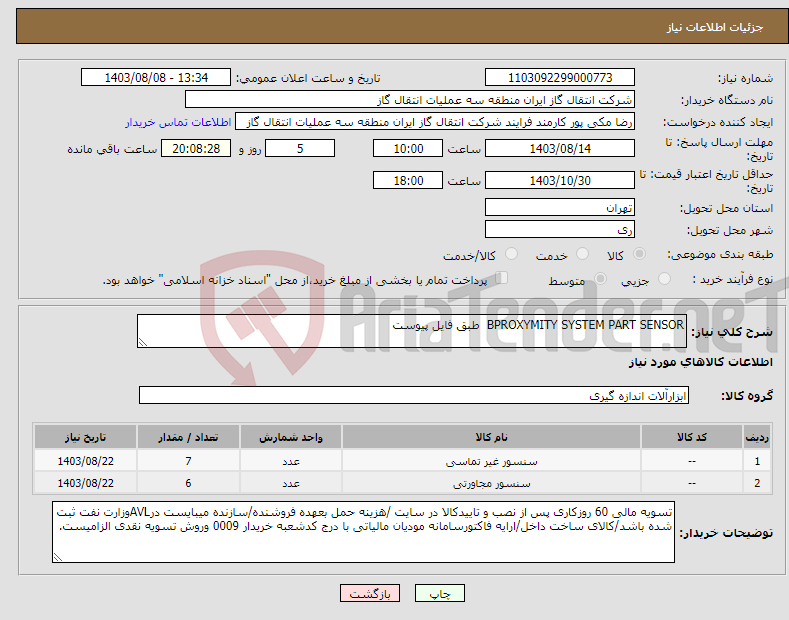
Task: Click the need number field 1103092299000773
Action: pos(560,78)
